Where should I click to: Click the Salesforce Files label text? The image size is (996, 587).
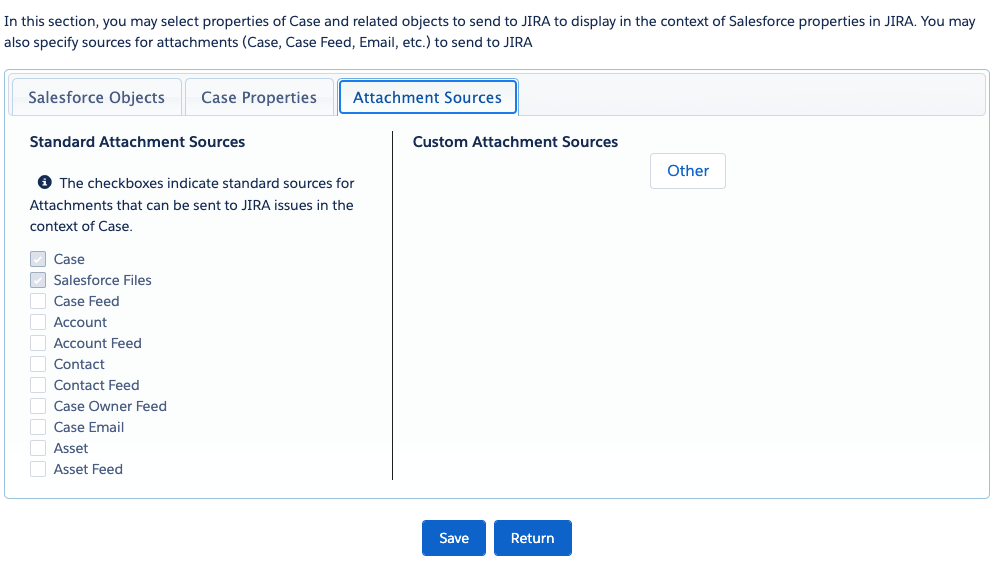coord(102,280)
